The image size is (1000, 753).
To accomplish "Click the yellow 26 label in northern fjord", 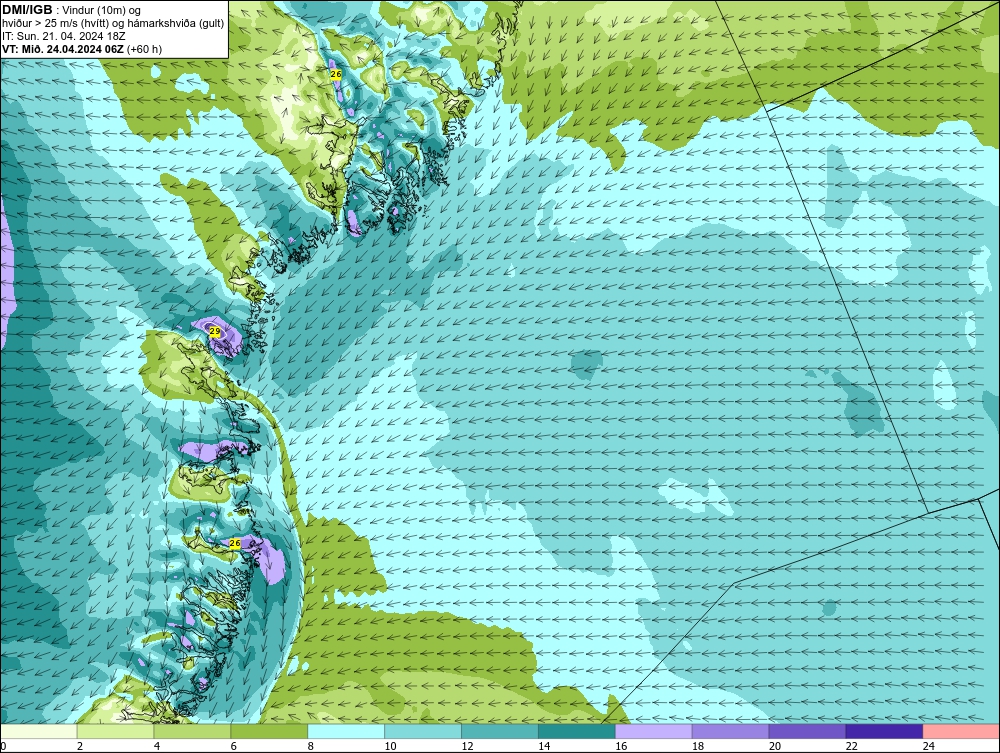I will [x=336, y=74].
